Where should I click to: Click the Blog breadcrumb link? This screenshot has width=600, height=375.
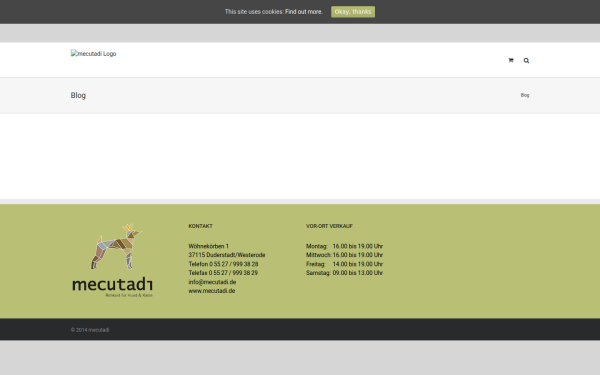click(x=525, y=95)
